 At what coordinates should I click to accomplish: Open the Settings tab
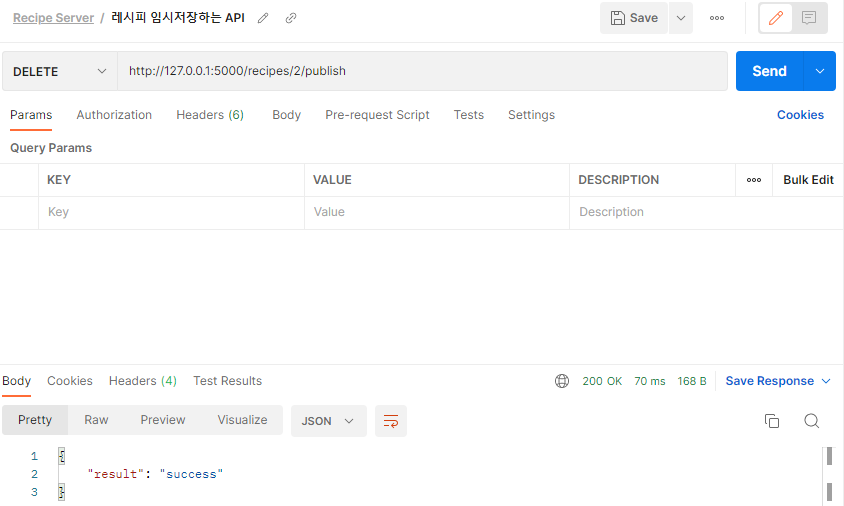click(531, 115)
